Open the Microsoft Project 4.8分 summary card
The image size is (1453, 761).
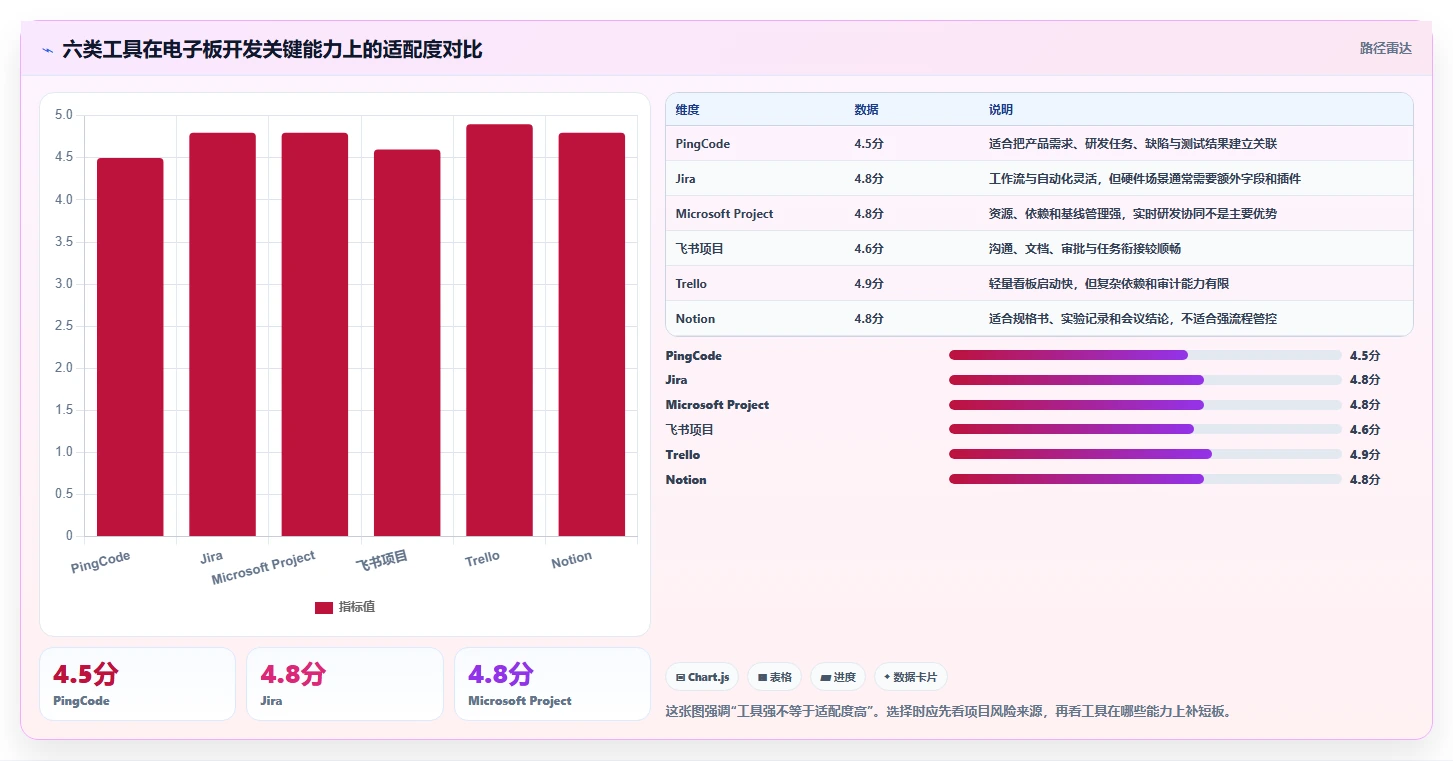pyautogui.click(x=552, y=684)
